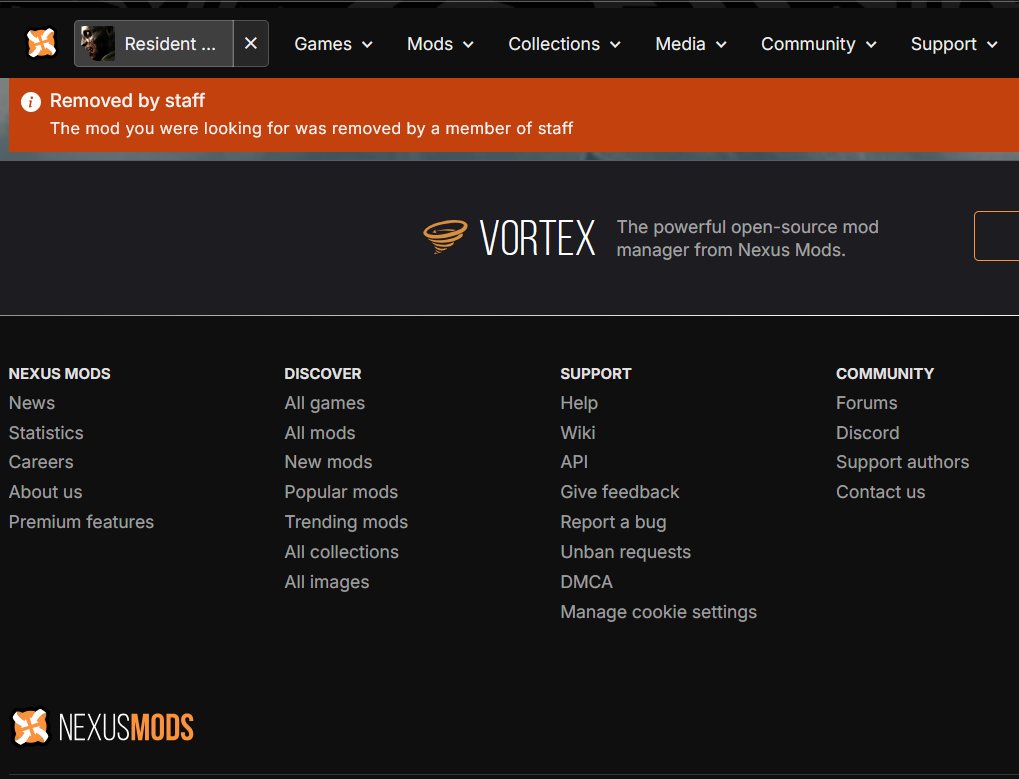Screen dimensions: 1019x779
Task: Go to All mods
Action: (x=320, y=433)
